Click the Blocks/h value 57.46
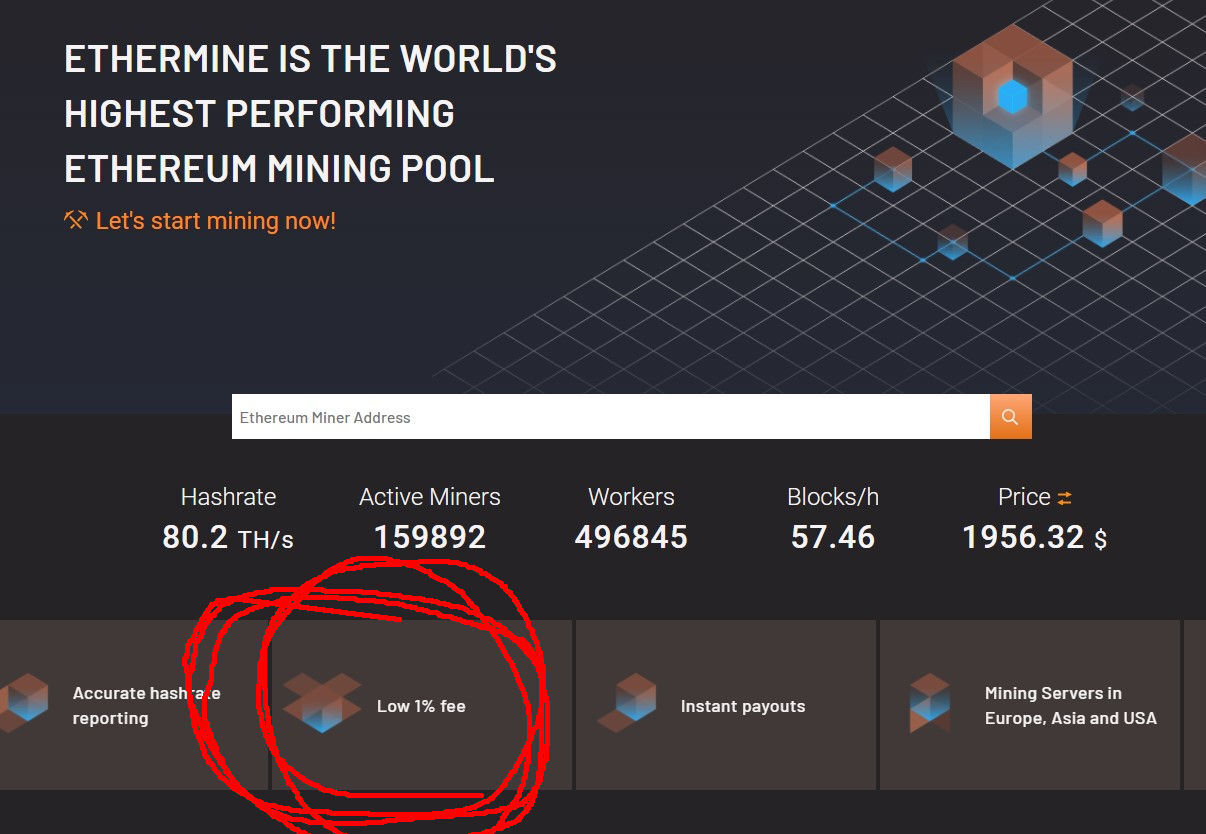The image size is (1206, 834). pos(833,538)
